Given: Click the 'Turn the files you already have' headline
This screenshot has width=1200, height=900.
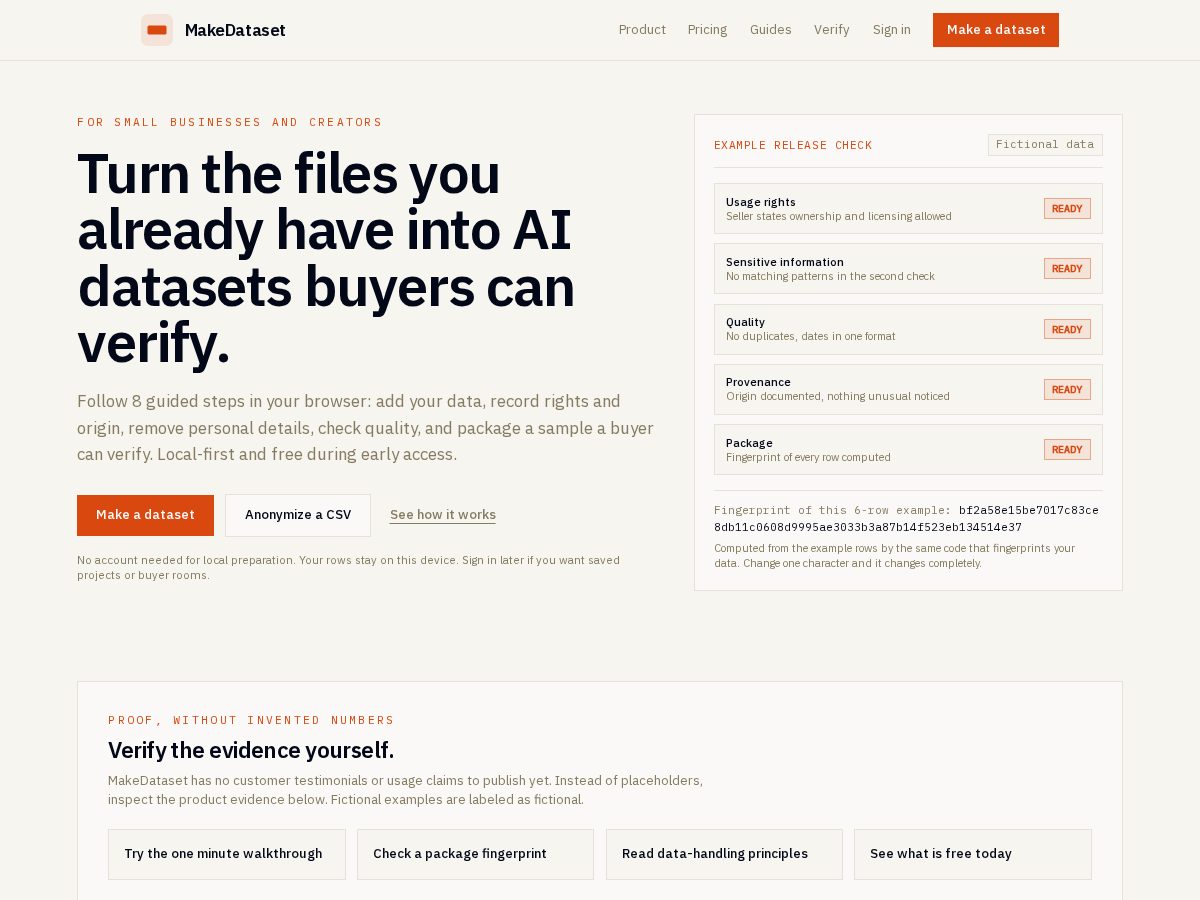Looking at the screenshot, I should click(x=326, y=257).
